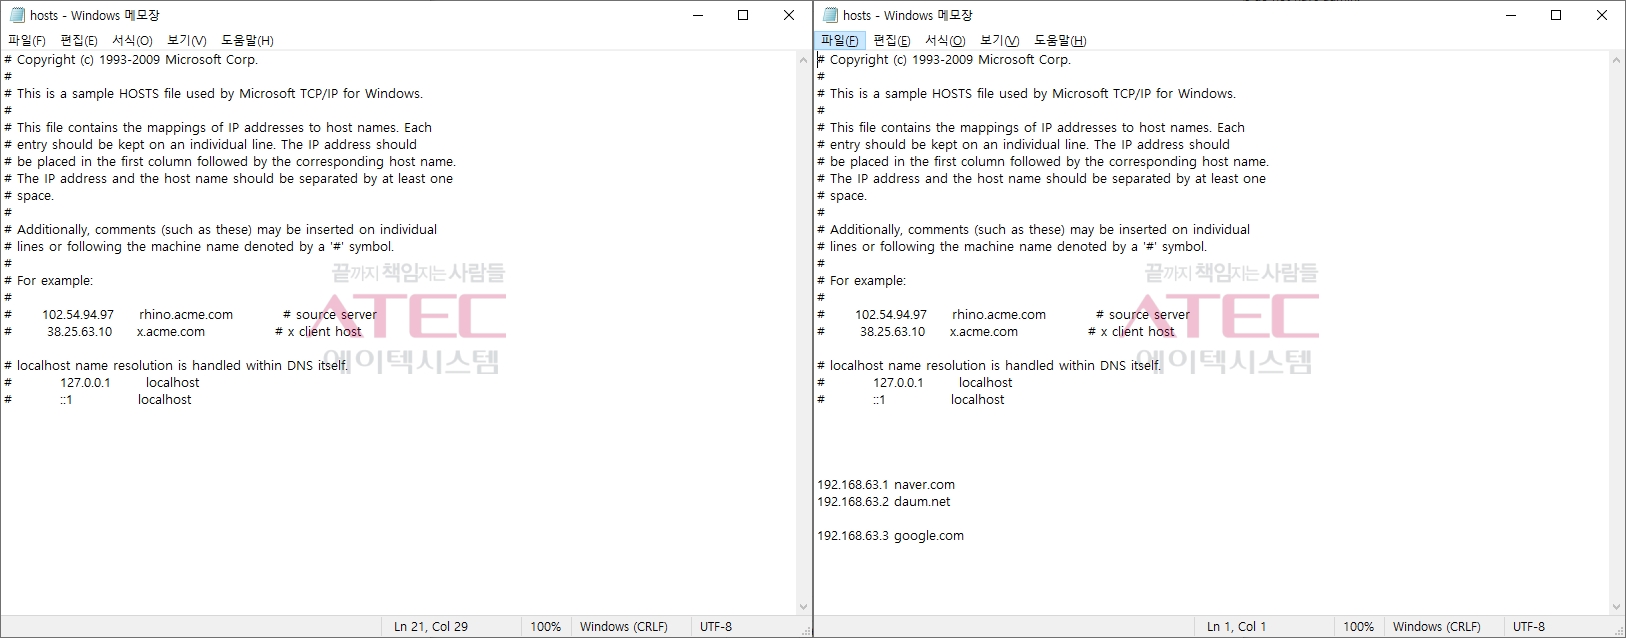The width and height of the screenshot is (1626, 638).
Task: Click '102.54.94.97' address in left window
Action: pyautogui.click(x=78, y=315)
